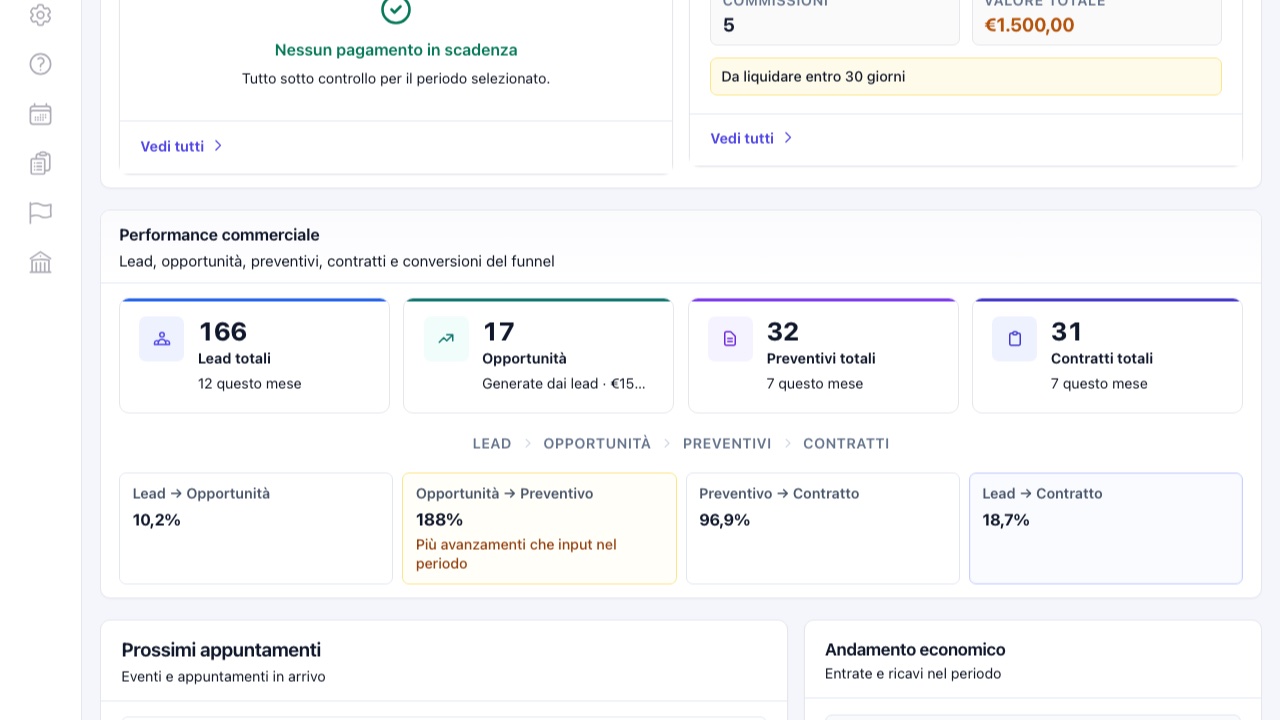1280x720 pixels.
Task: Open Vedi tutti link under payments
Action: 172,146
